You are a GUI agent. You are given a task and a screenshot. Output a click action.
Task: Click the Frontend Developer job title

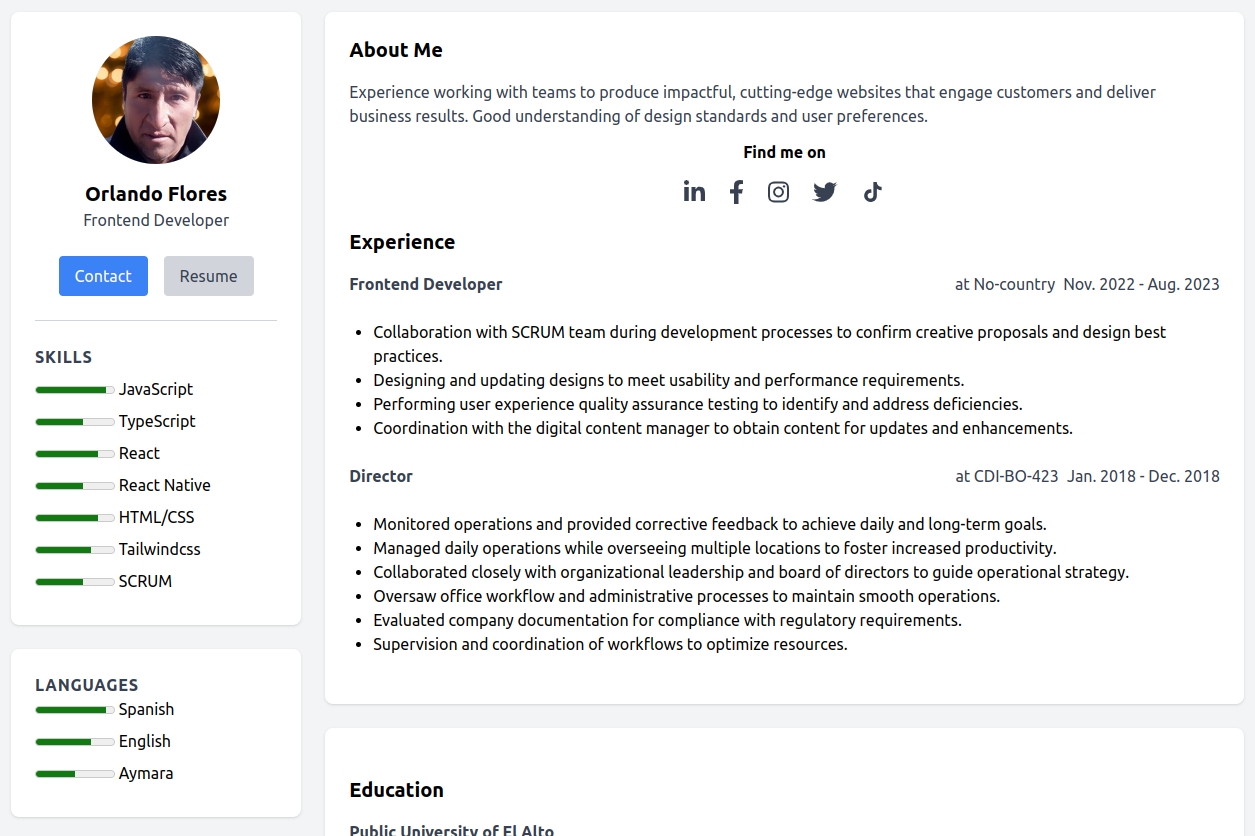coord(426,284)
